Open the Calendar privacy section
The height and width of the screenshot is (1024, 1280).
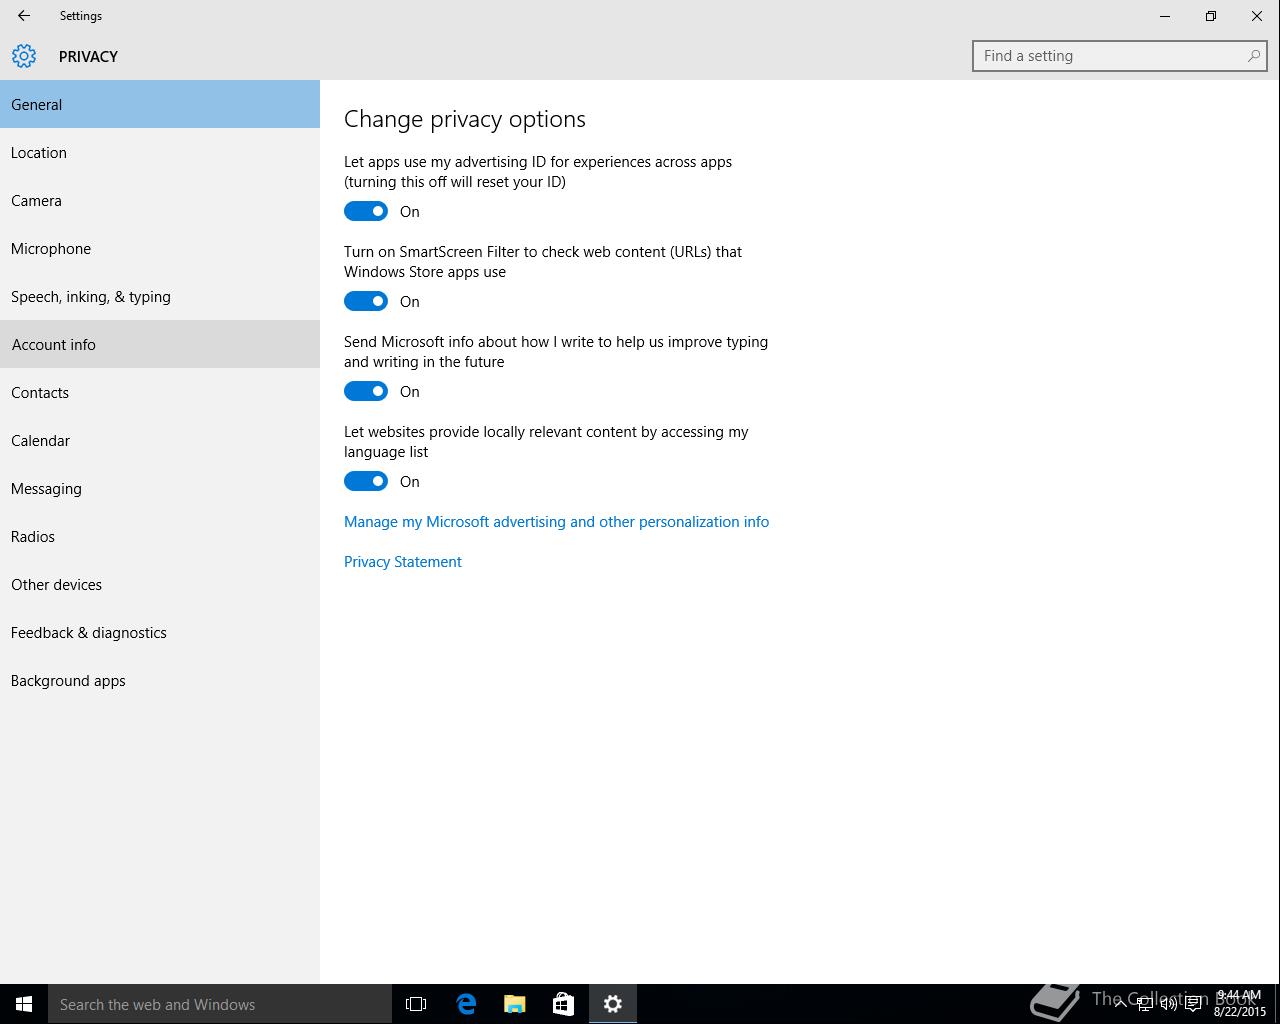pyautogui.click(x=160, y=440)
